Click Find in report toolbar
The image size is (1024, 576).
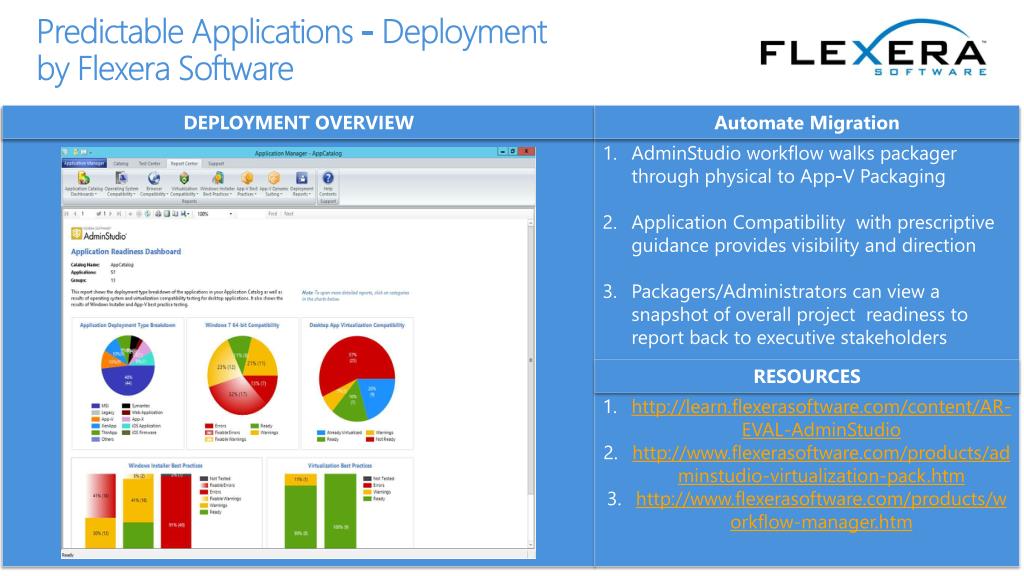click(x=272, y=214)
